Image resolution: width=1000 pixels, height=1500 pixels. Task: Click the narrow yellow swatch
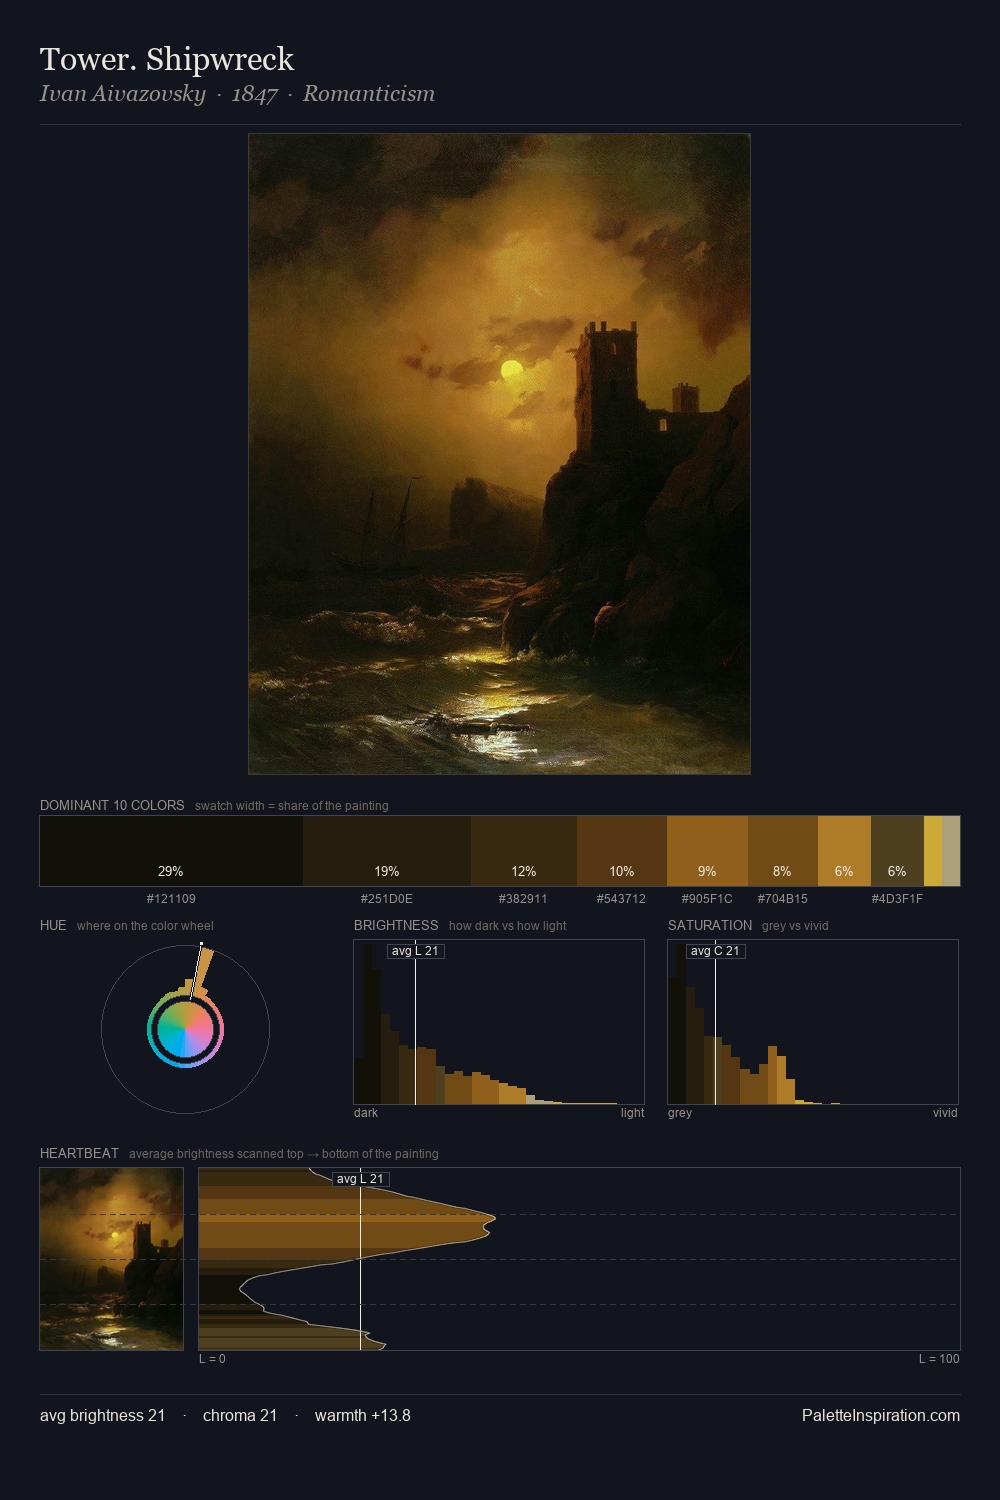pyautogui.click(x=933, y=851)
